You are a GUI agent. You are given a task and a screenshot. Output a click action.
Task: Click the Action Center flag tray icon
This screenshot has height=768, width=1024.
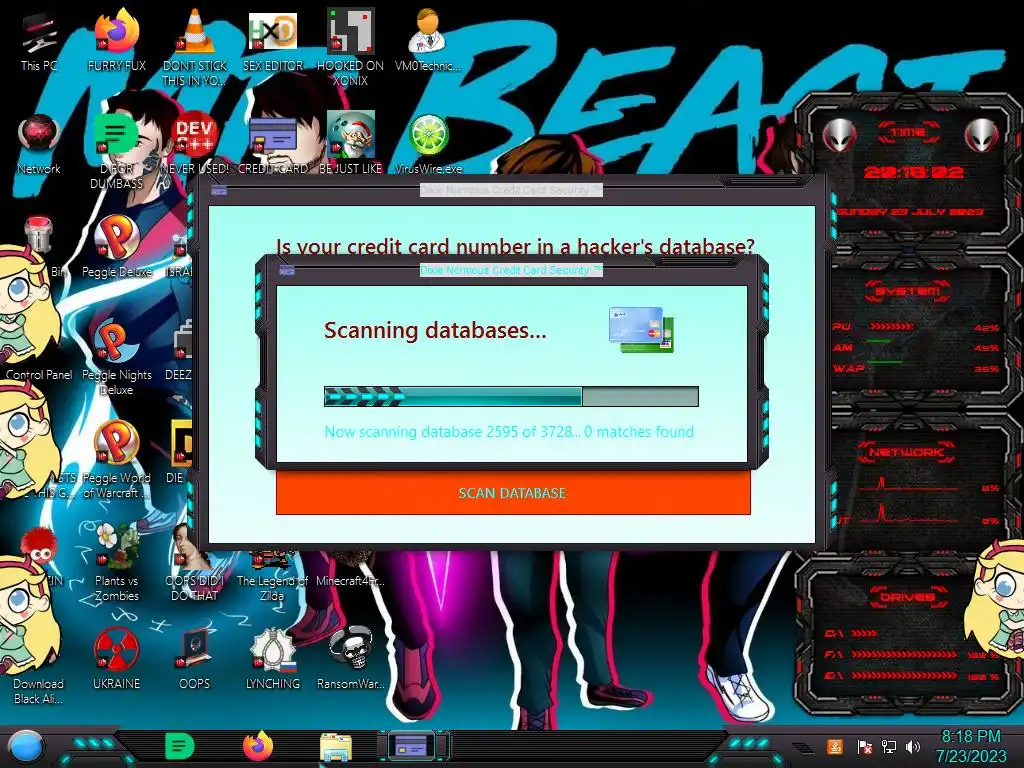864,746
